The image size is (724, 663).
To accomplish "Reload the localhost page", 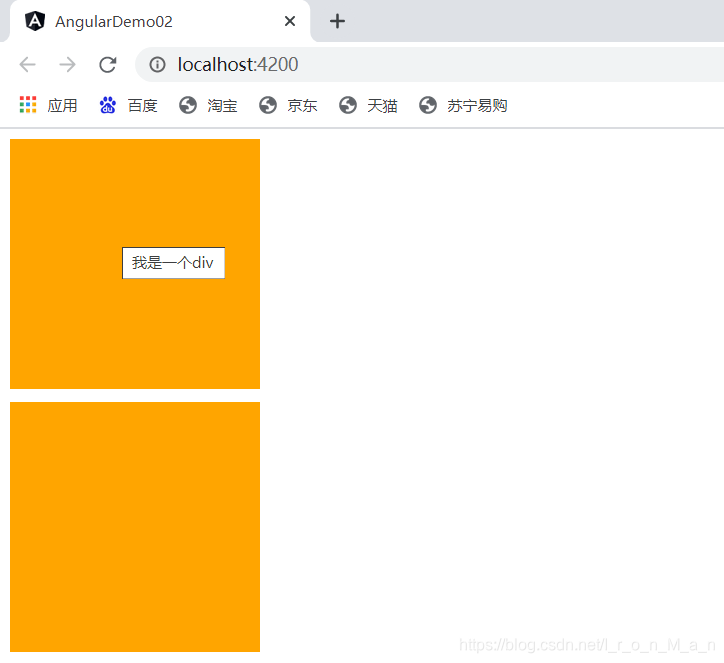I will point(108,65).
